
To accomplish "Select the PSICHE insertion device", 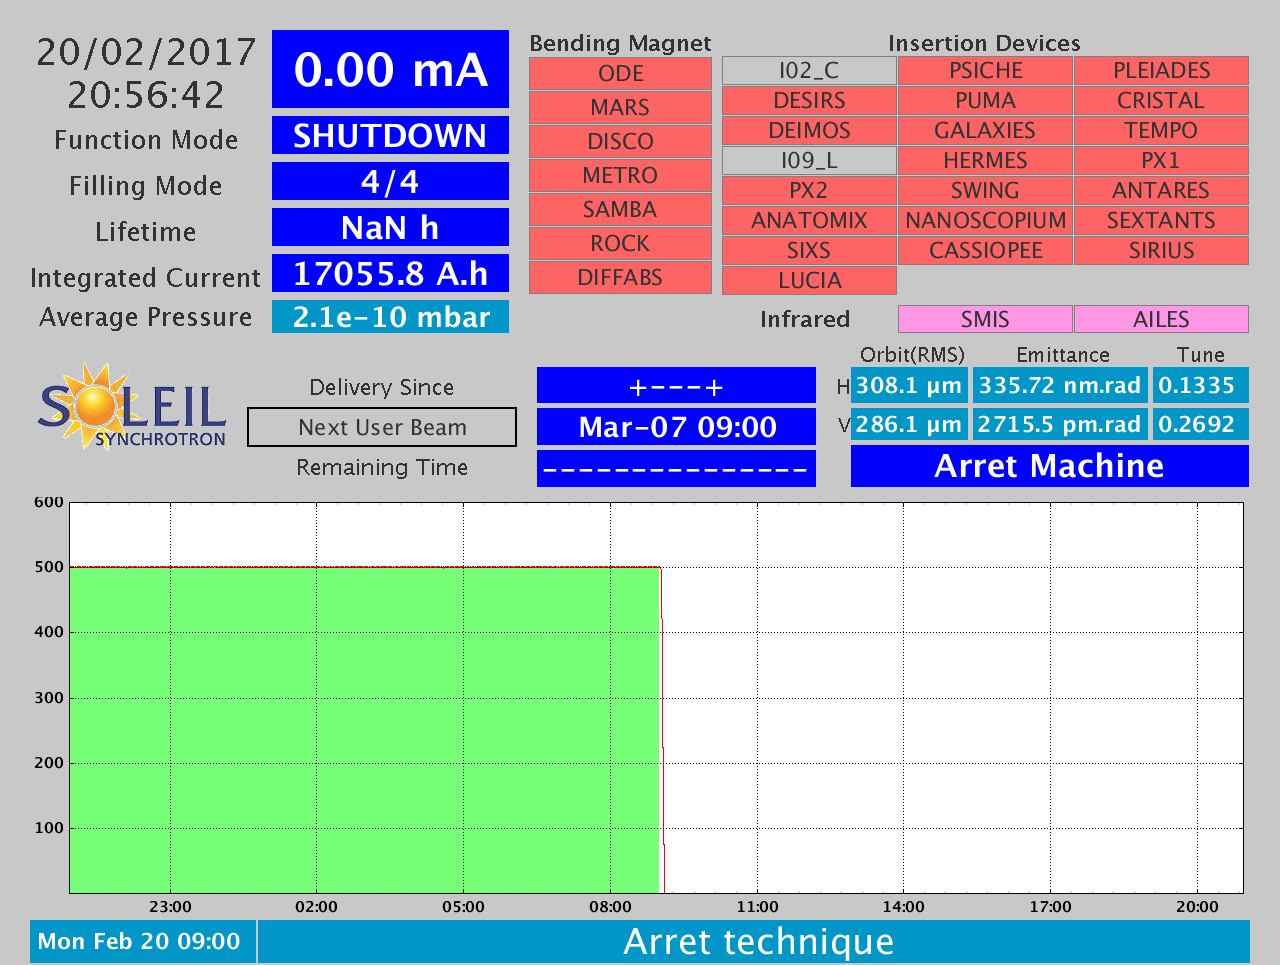I will (985, 71).
